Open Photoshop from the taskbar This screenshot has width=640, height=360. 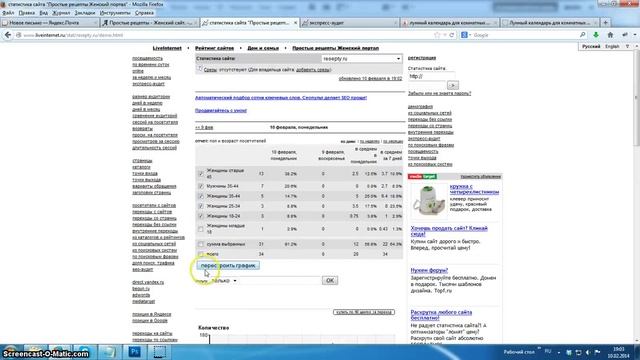[x=134, y=352]
